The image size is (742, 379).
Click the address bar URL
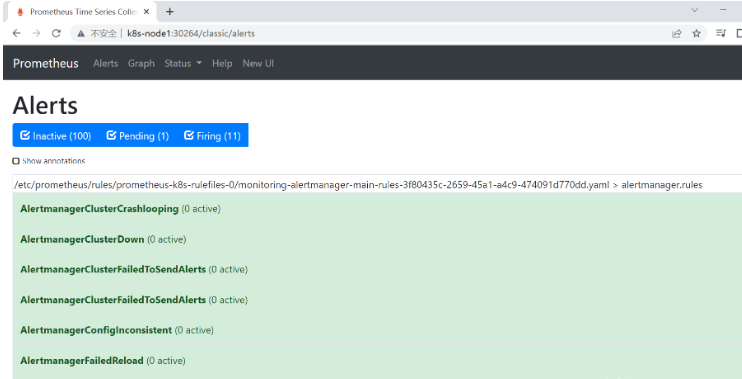191,34
